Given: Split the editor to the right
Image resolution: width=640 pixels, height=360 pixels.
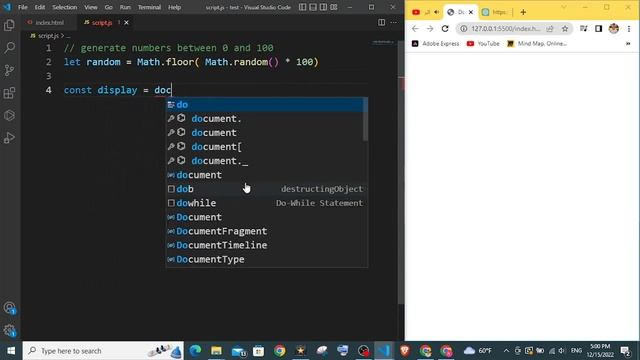Looking at the screenshot, I should point(381,22).
